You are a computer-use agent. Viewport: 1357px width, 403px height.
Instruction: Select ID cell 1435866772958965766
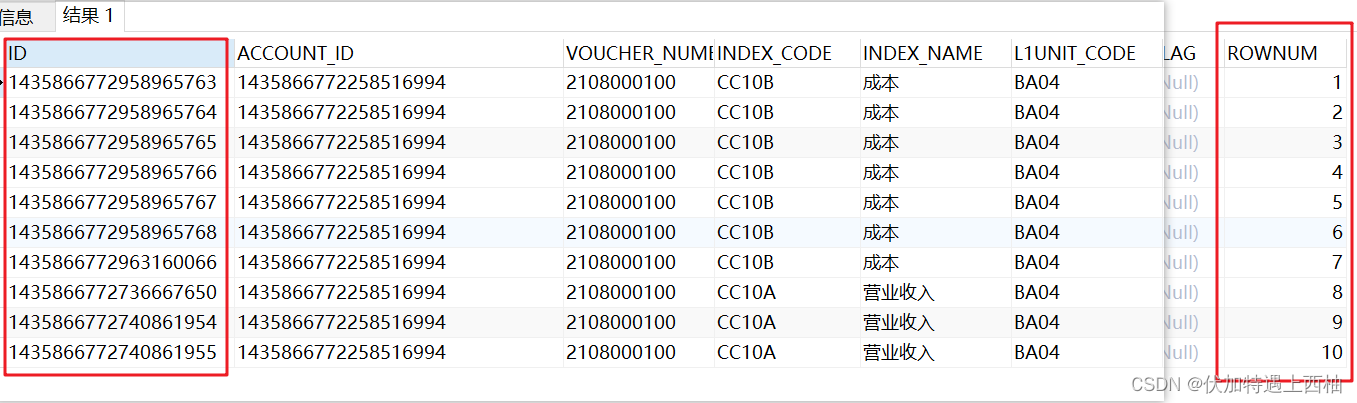[x=118, y=173]
